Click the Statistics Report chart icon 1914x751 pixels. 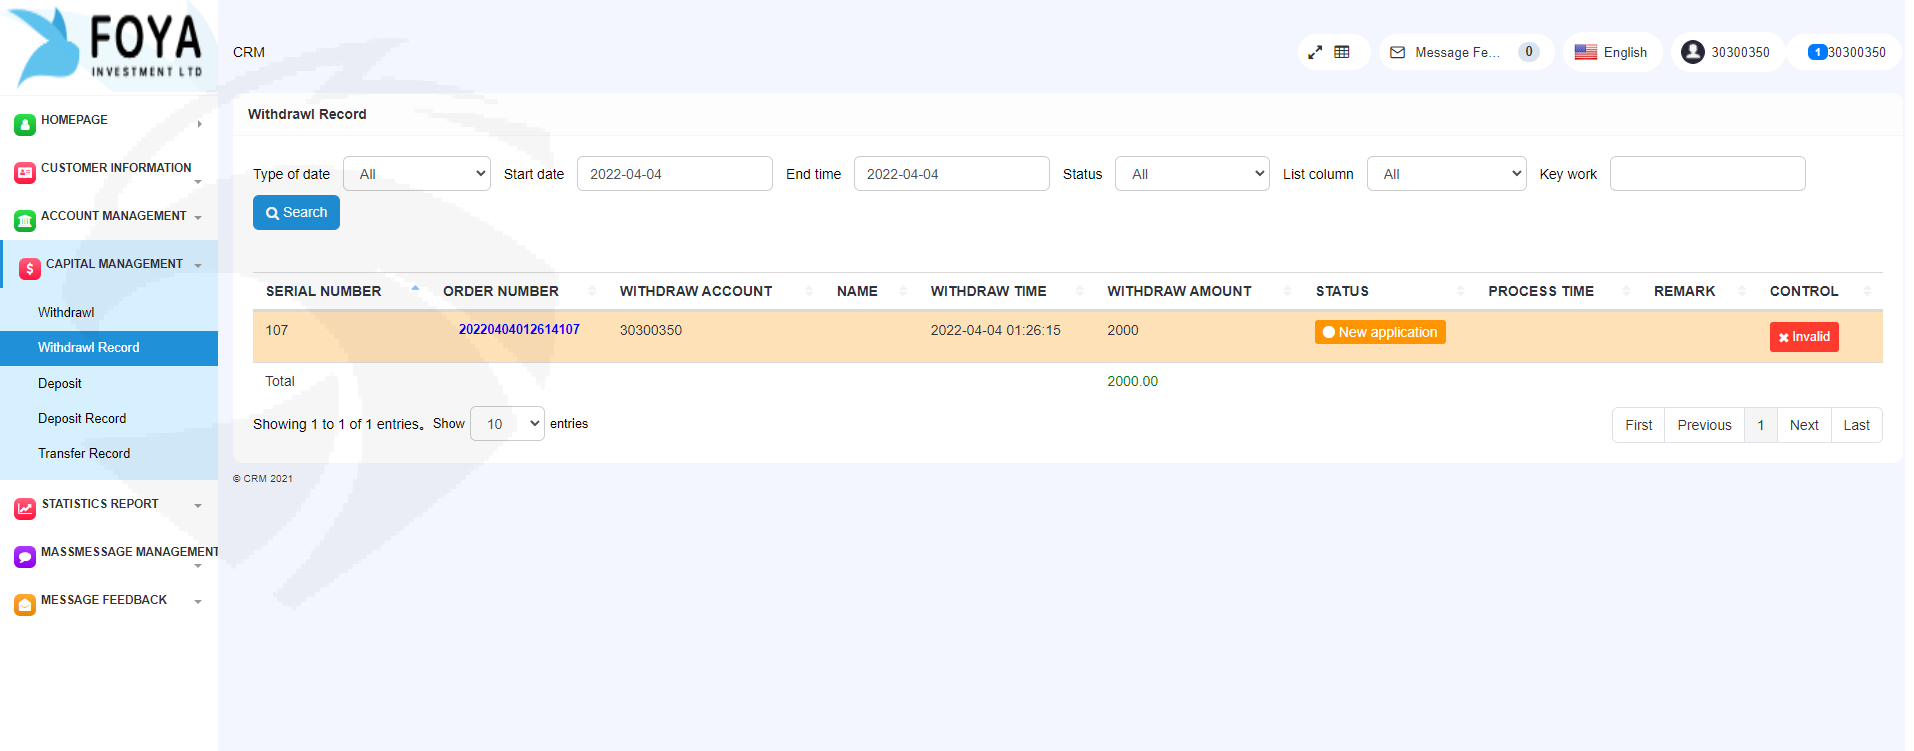25,509
